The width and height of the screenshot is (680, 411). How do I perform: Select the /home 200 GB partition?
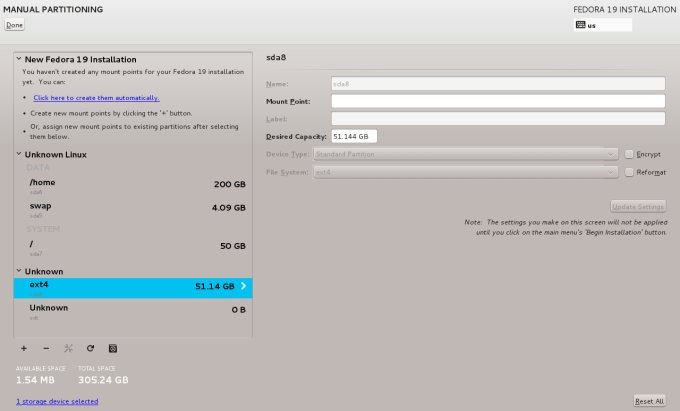tap(133, 186)
